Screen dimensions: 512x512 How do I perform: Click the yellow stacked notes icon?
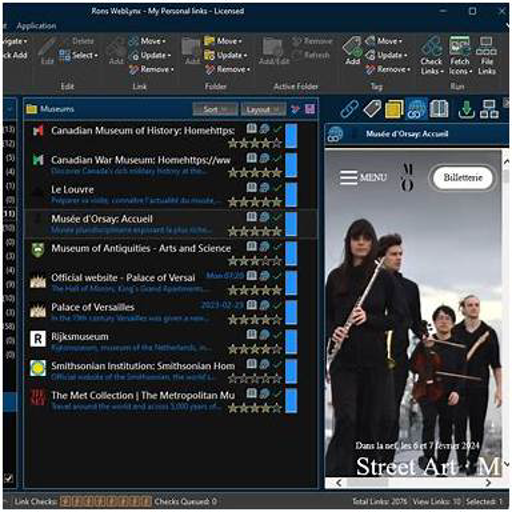click(x=394, y=109)
